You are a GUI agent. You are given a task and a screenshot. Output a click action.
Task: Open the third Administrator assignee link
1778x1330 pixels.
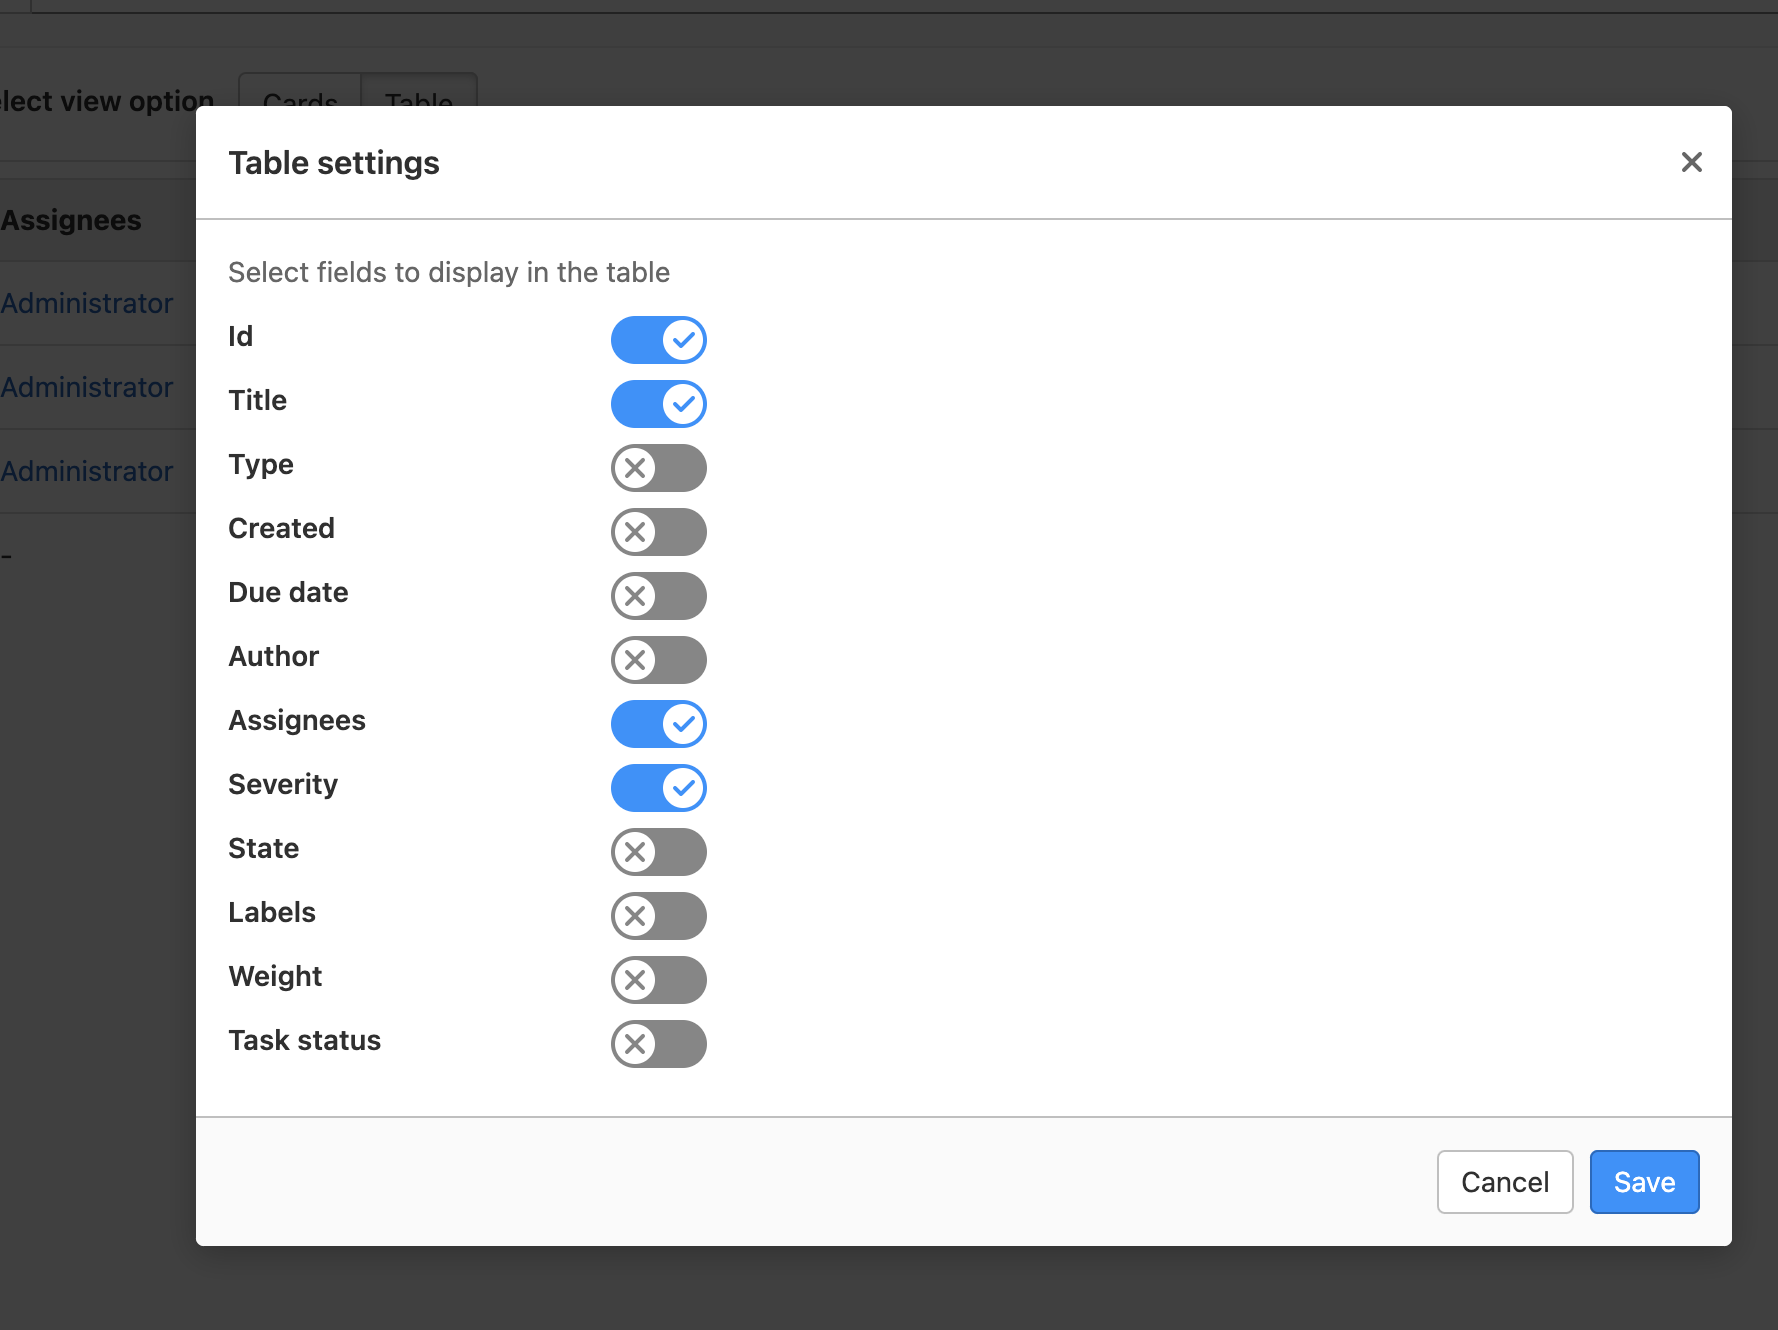pyautogui.click(x=87, y=471)
